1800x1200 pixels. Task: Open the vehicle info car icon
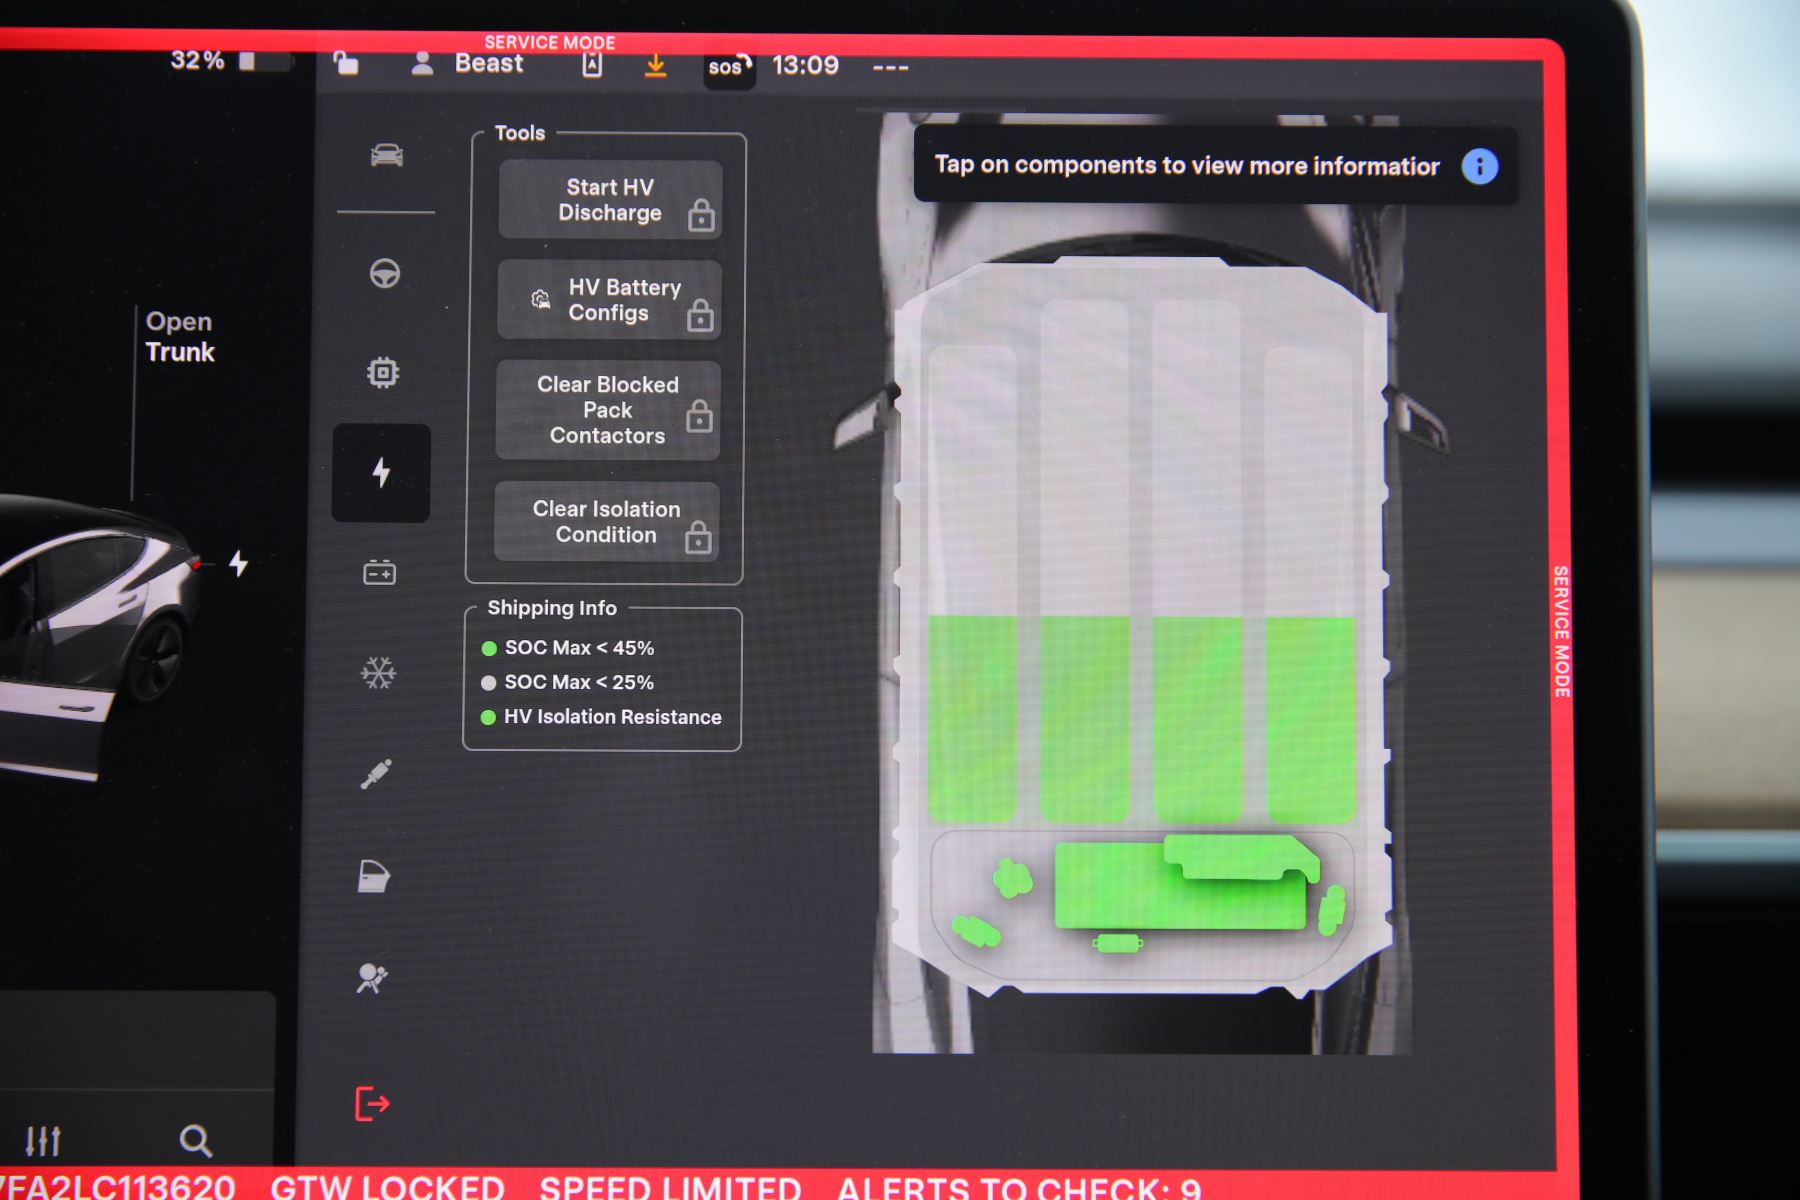(386, 155)
